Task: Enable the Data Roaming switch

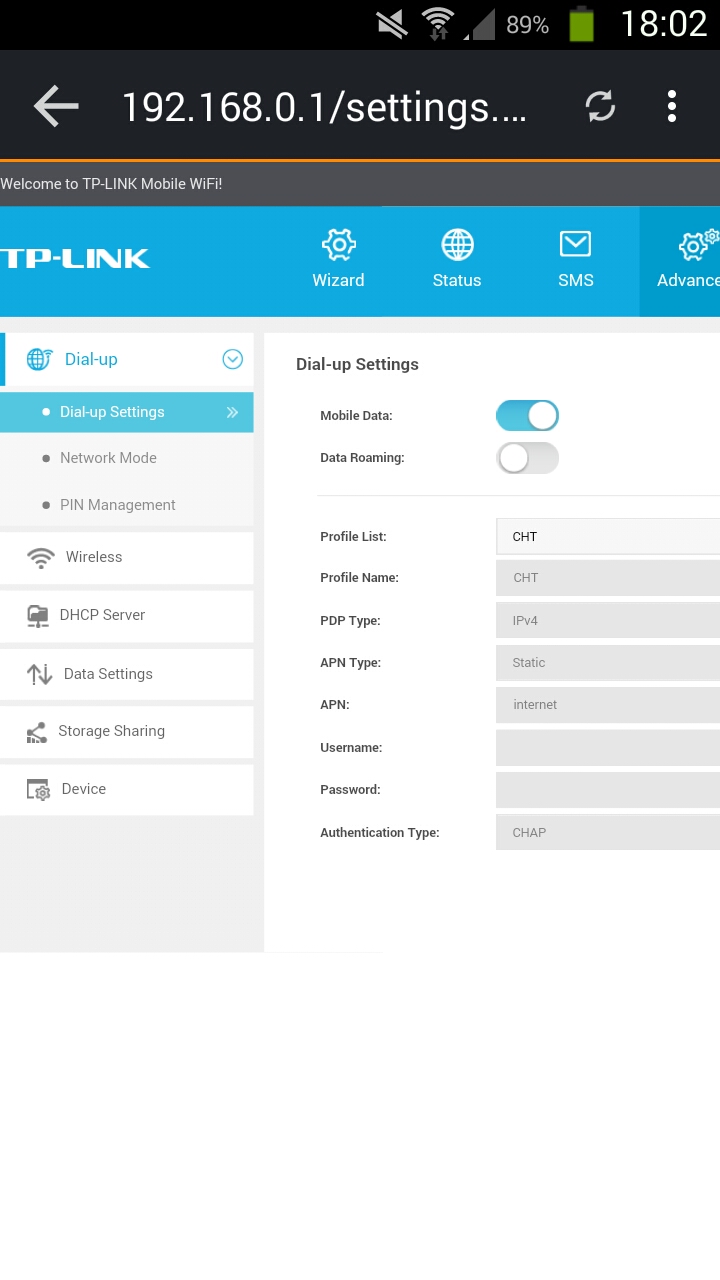Action: click(x=527, y=458)
